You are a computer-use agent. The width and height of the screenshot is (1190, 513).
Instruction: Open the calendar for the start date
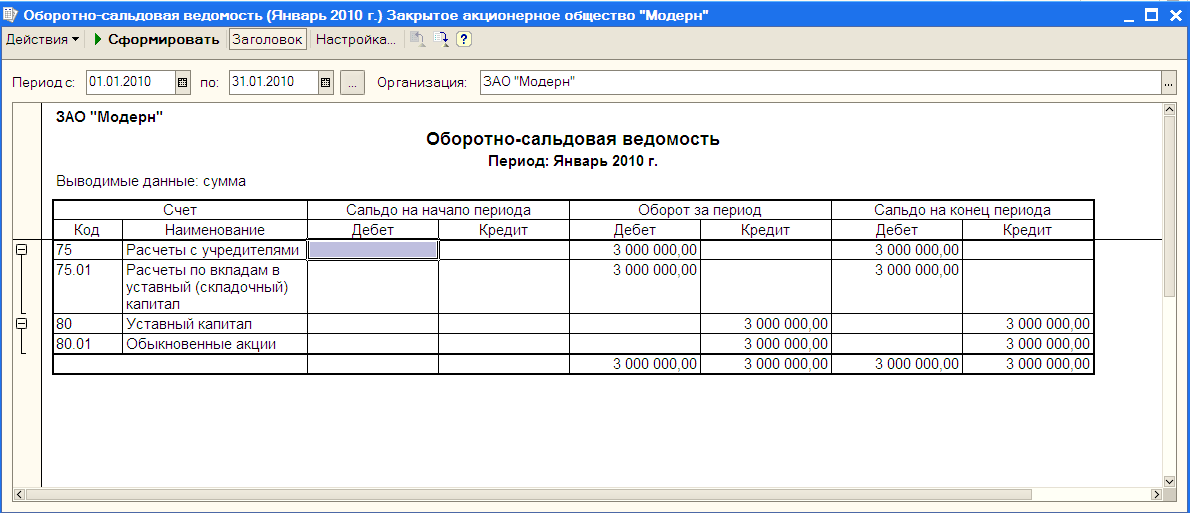coord(183,83)
